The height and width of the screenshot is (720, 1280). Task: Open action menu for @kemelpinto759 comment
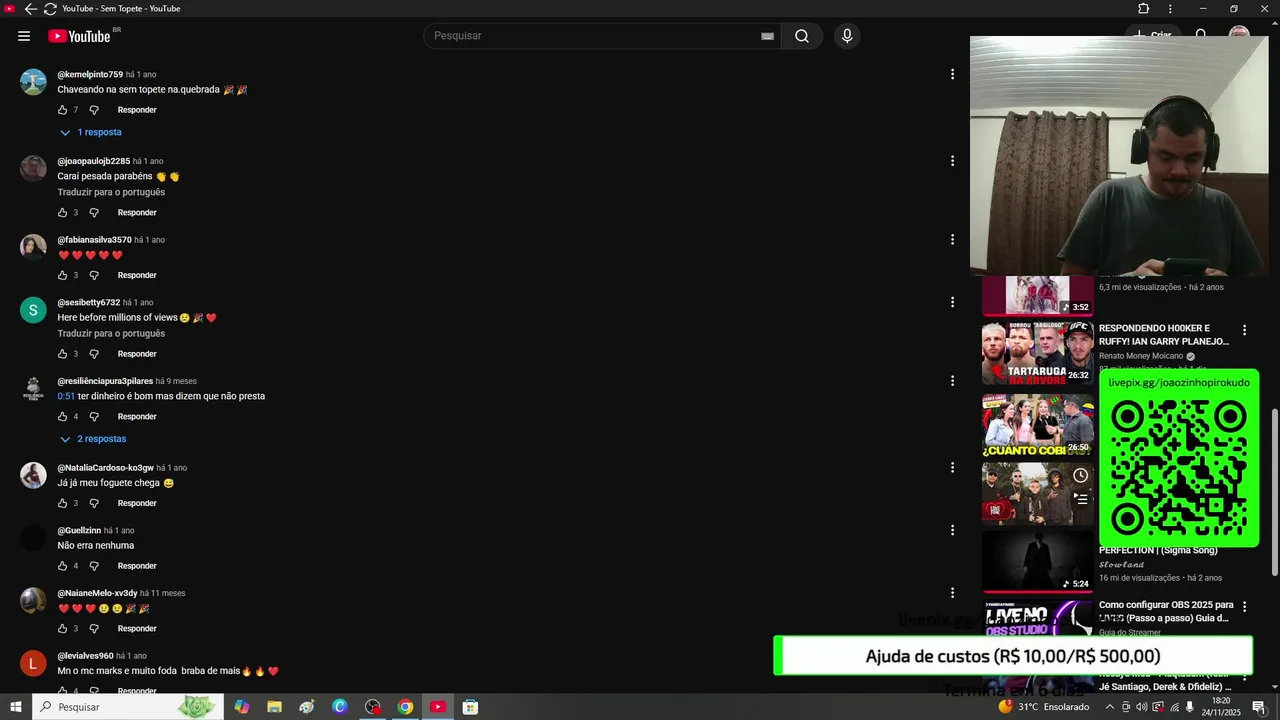(x=952, y=74)
